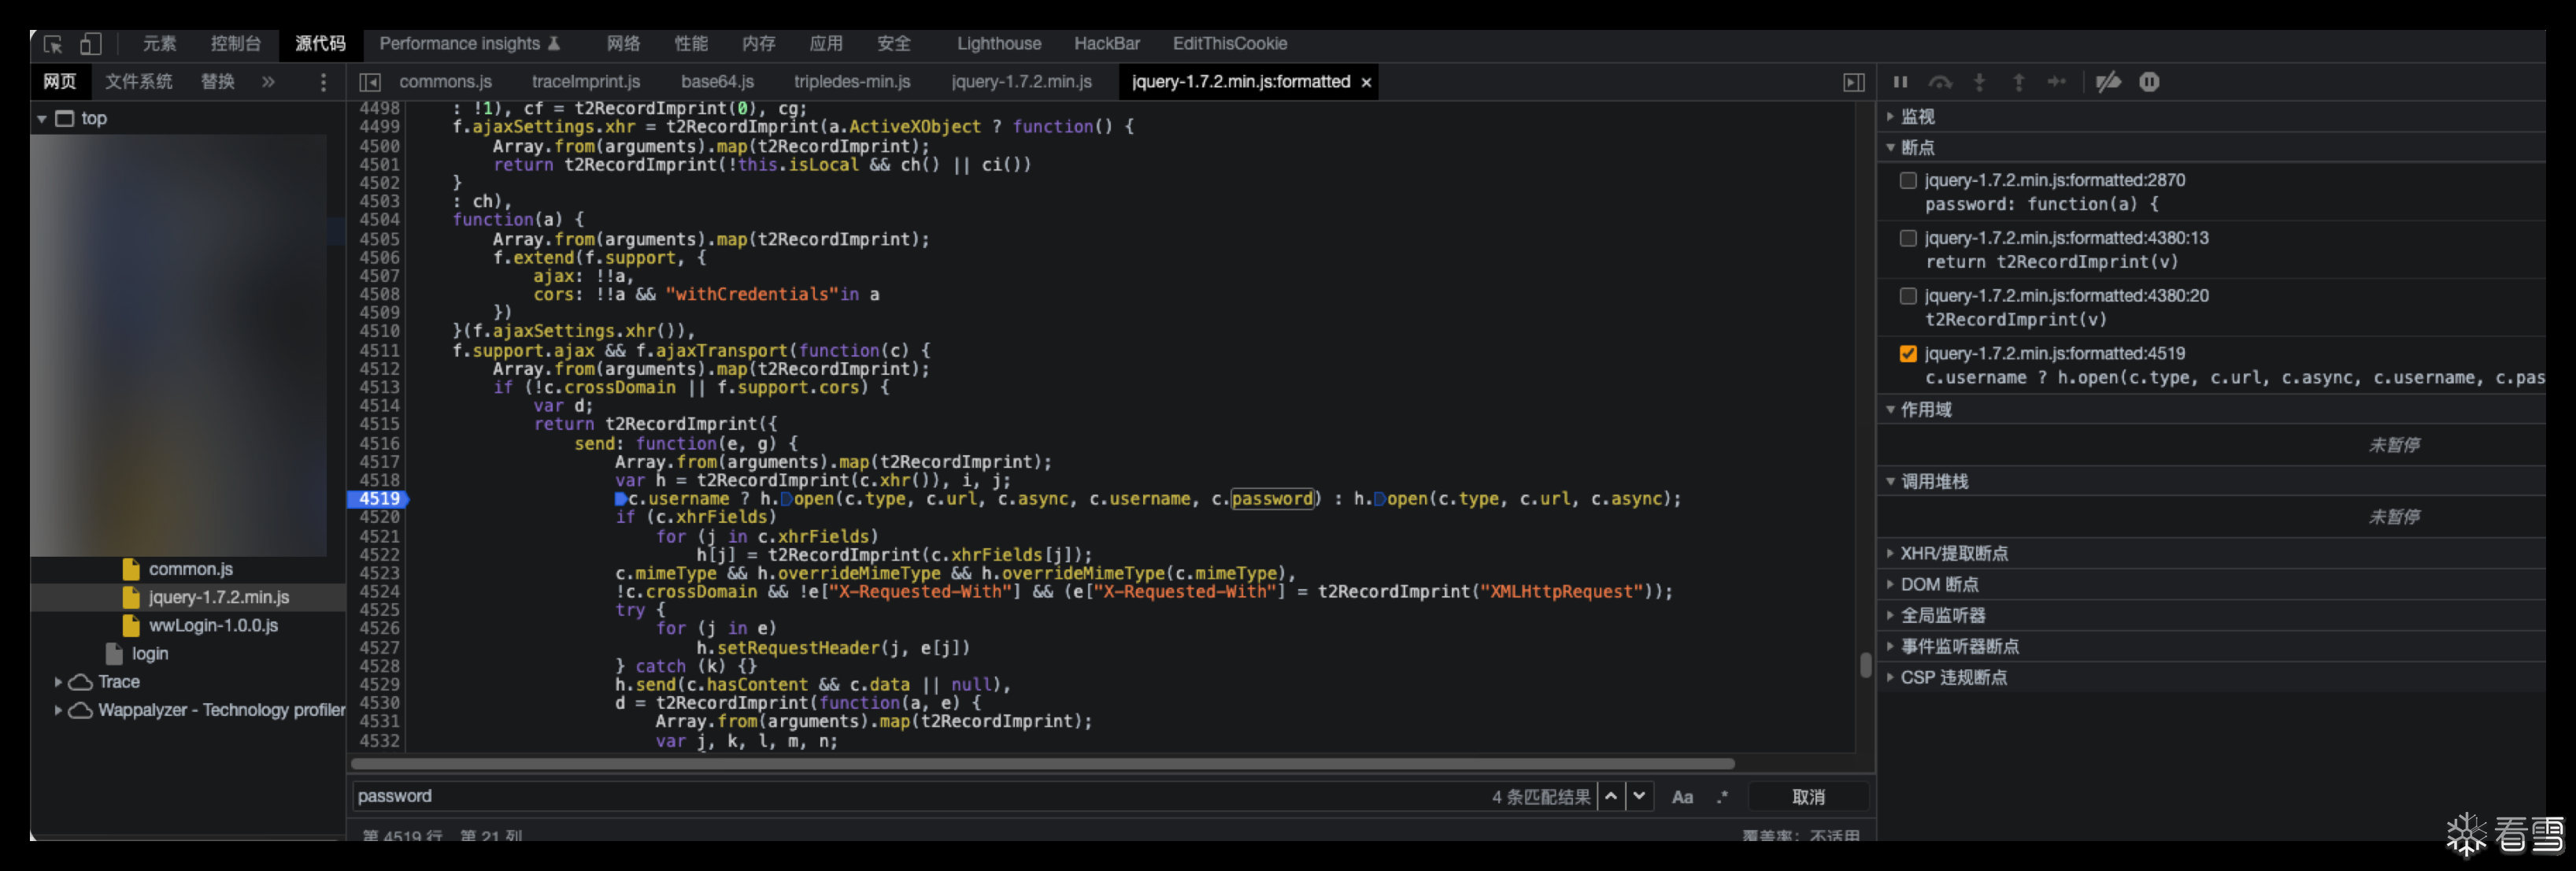Screen dimensions: 2576x871
Task: Toggle the file navigator sidebar icon
Action: click(370, 82)
